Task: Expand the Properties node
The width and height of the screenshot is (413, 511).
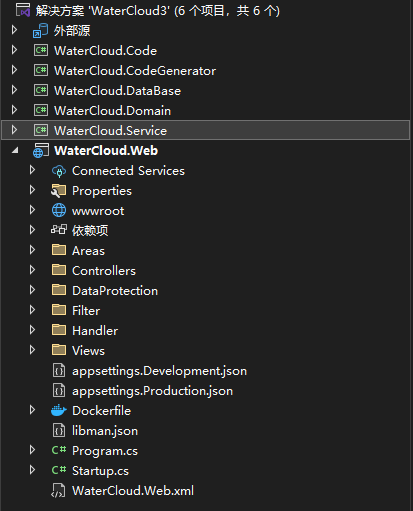Action: click(32, 190)
